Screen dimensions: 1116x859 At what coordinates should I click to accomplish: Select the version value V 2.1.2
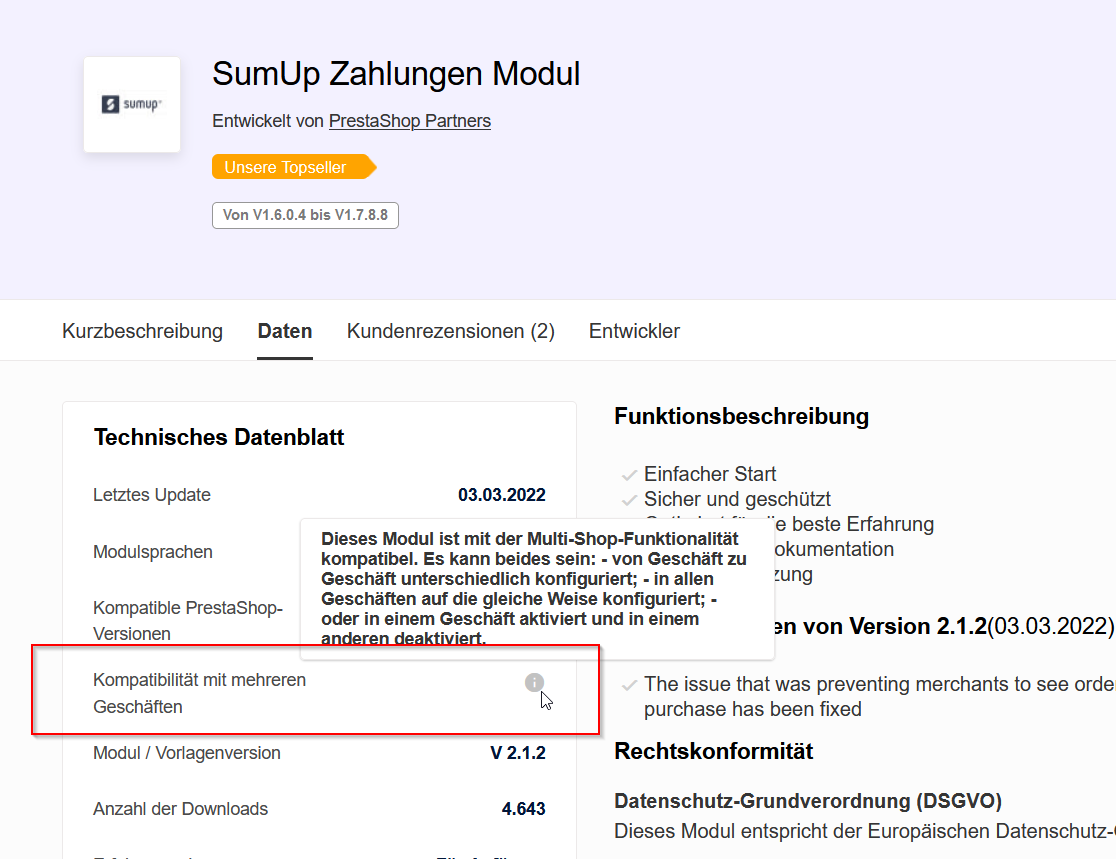pyautogui.click(x=518, y=753)
